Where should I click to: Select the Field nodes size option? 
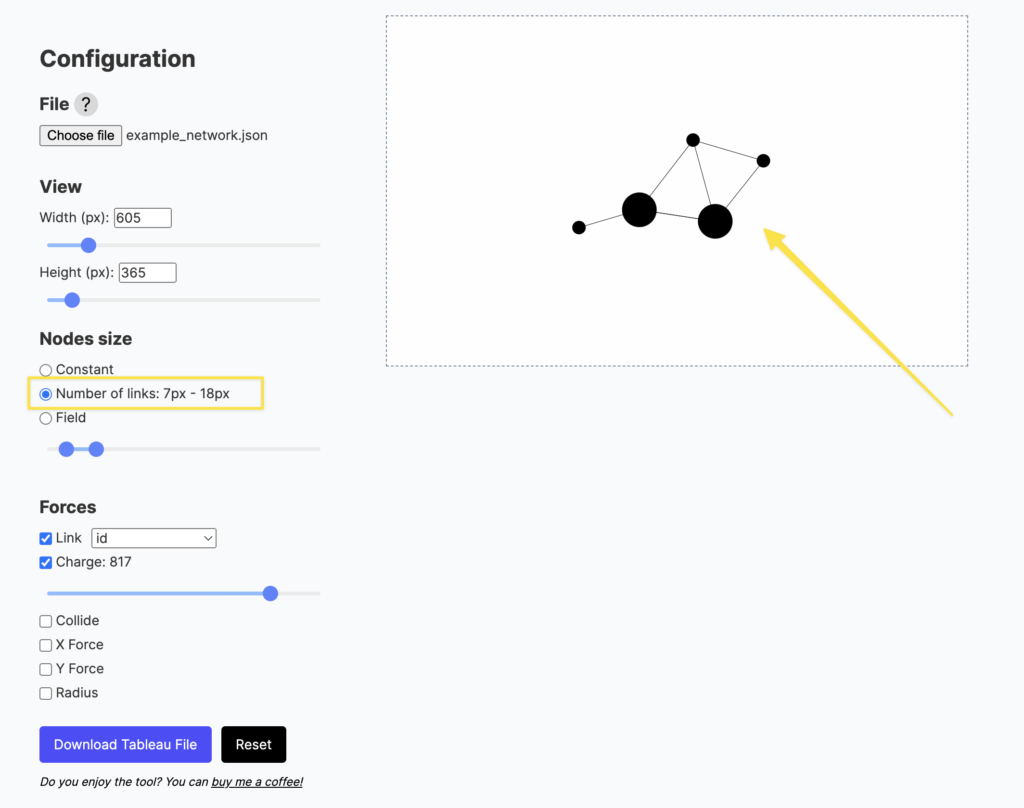tap(46, 418)
